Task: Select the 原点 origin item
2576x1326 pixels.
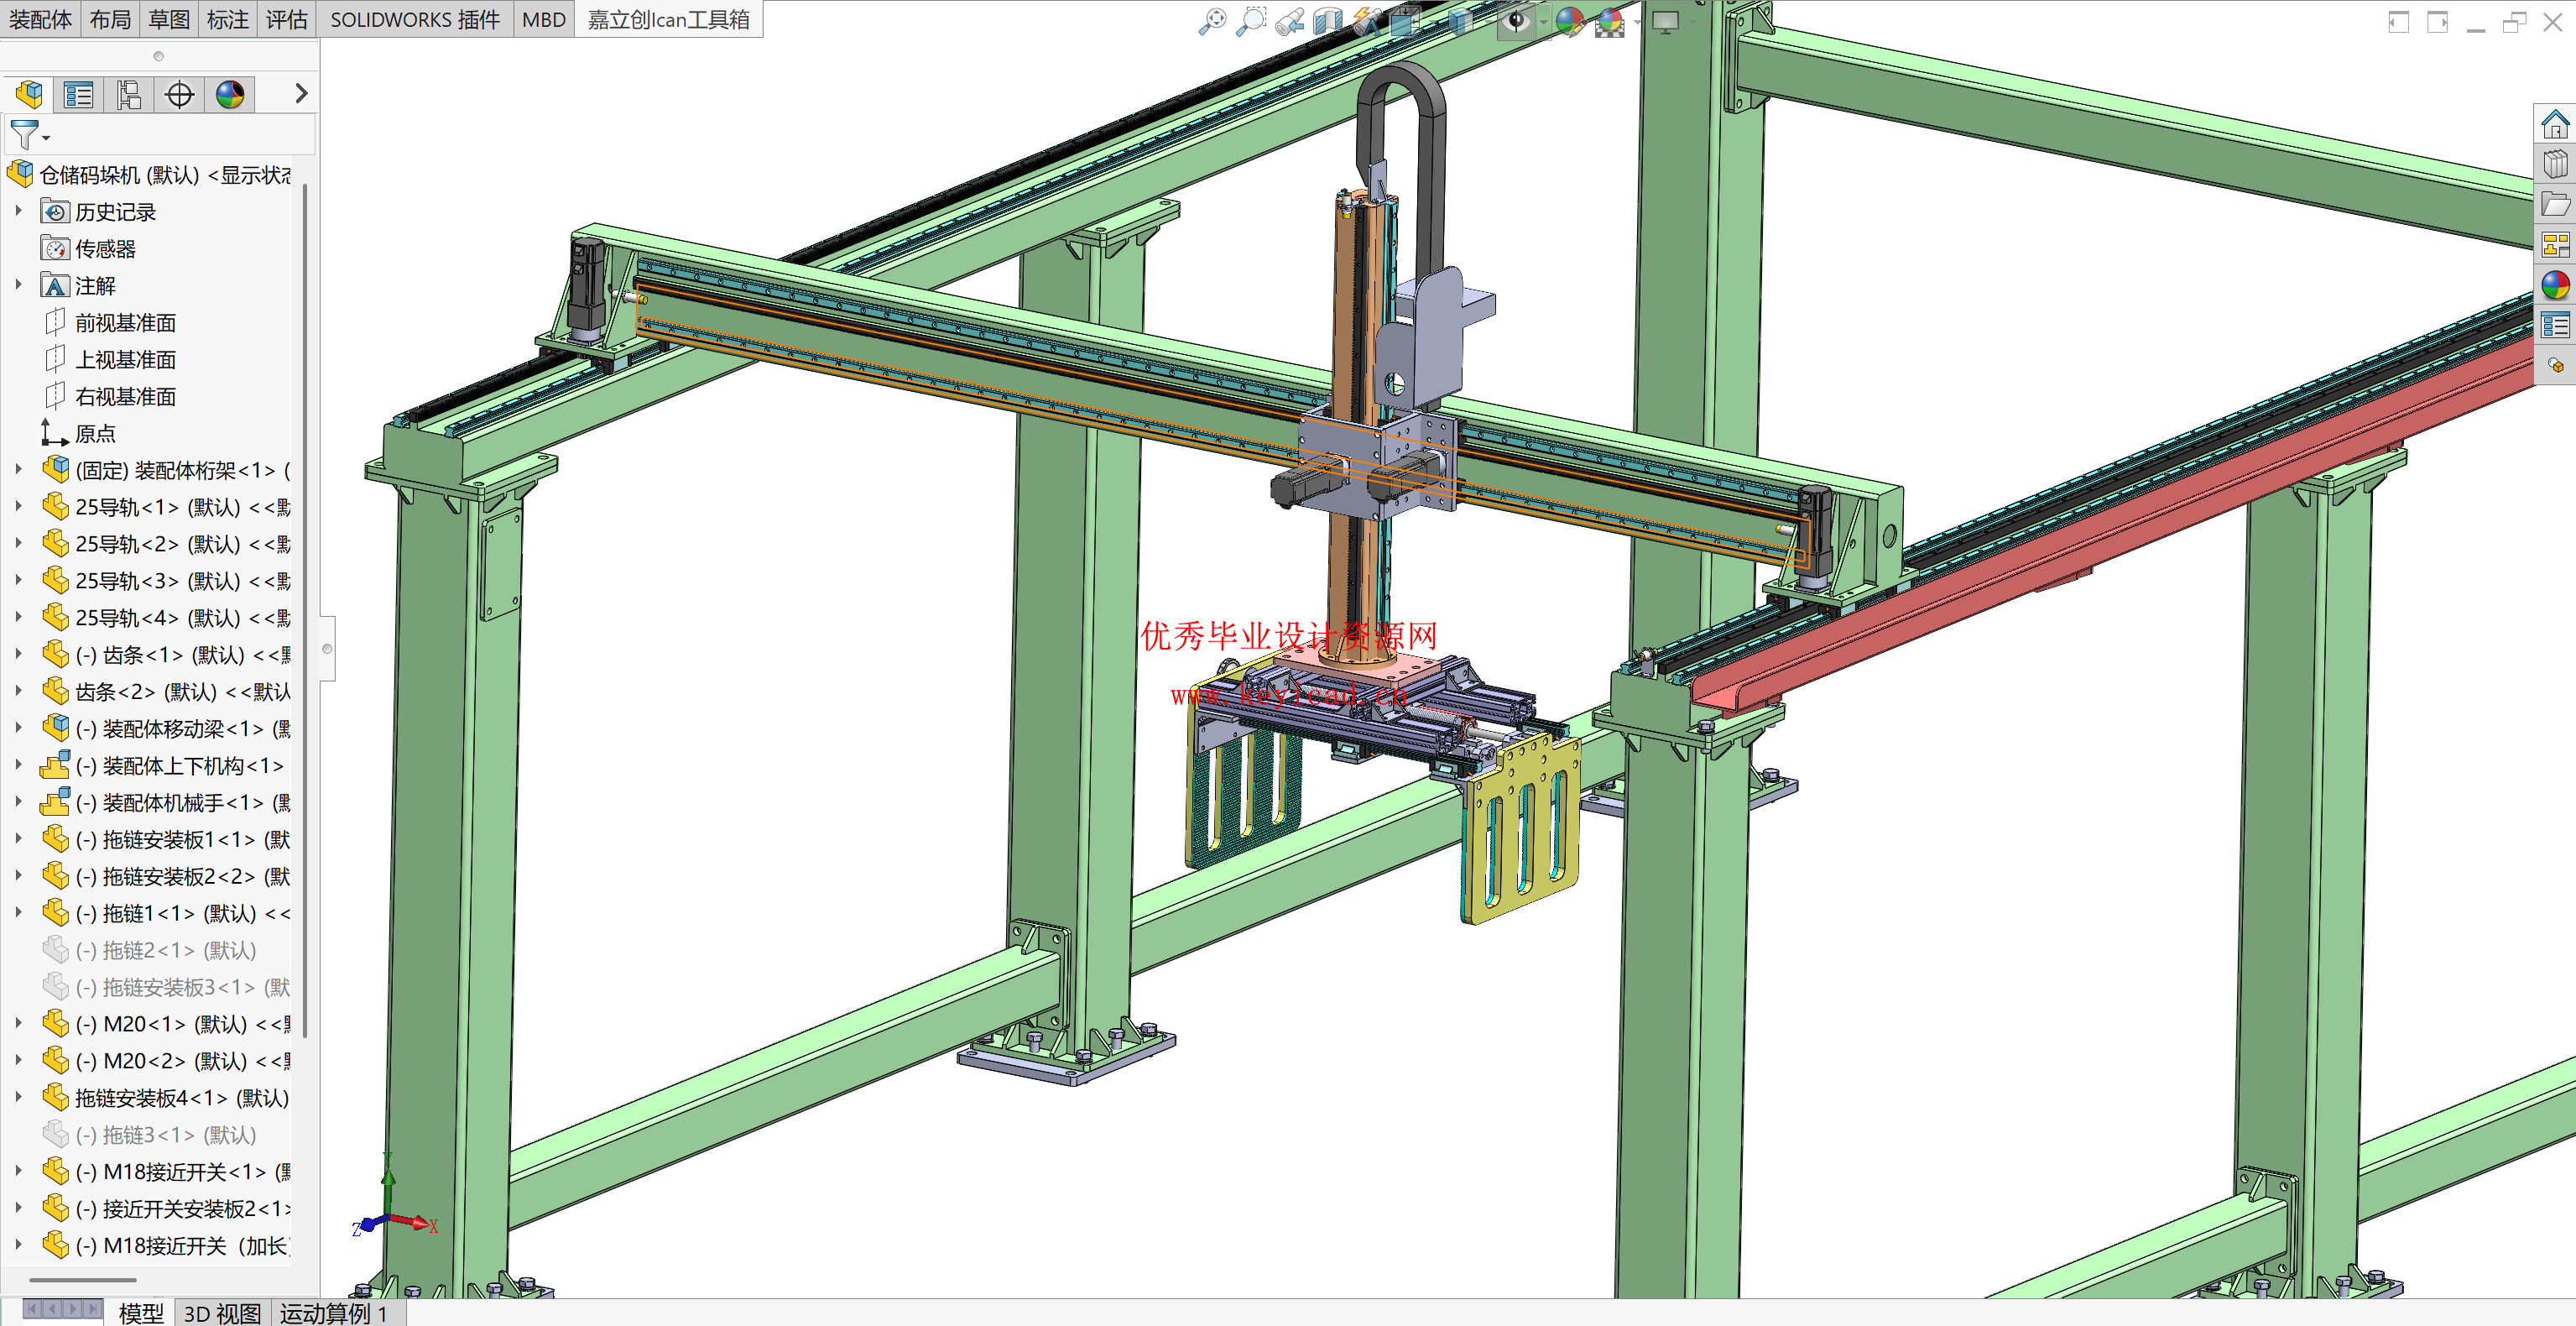Action: click(x=78, y=433)
